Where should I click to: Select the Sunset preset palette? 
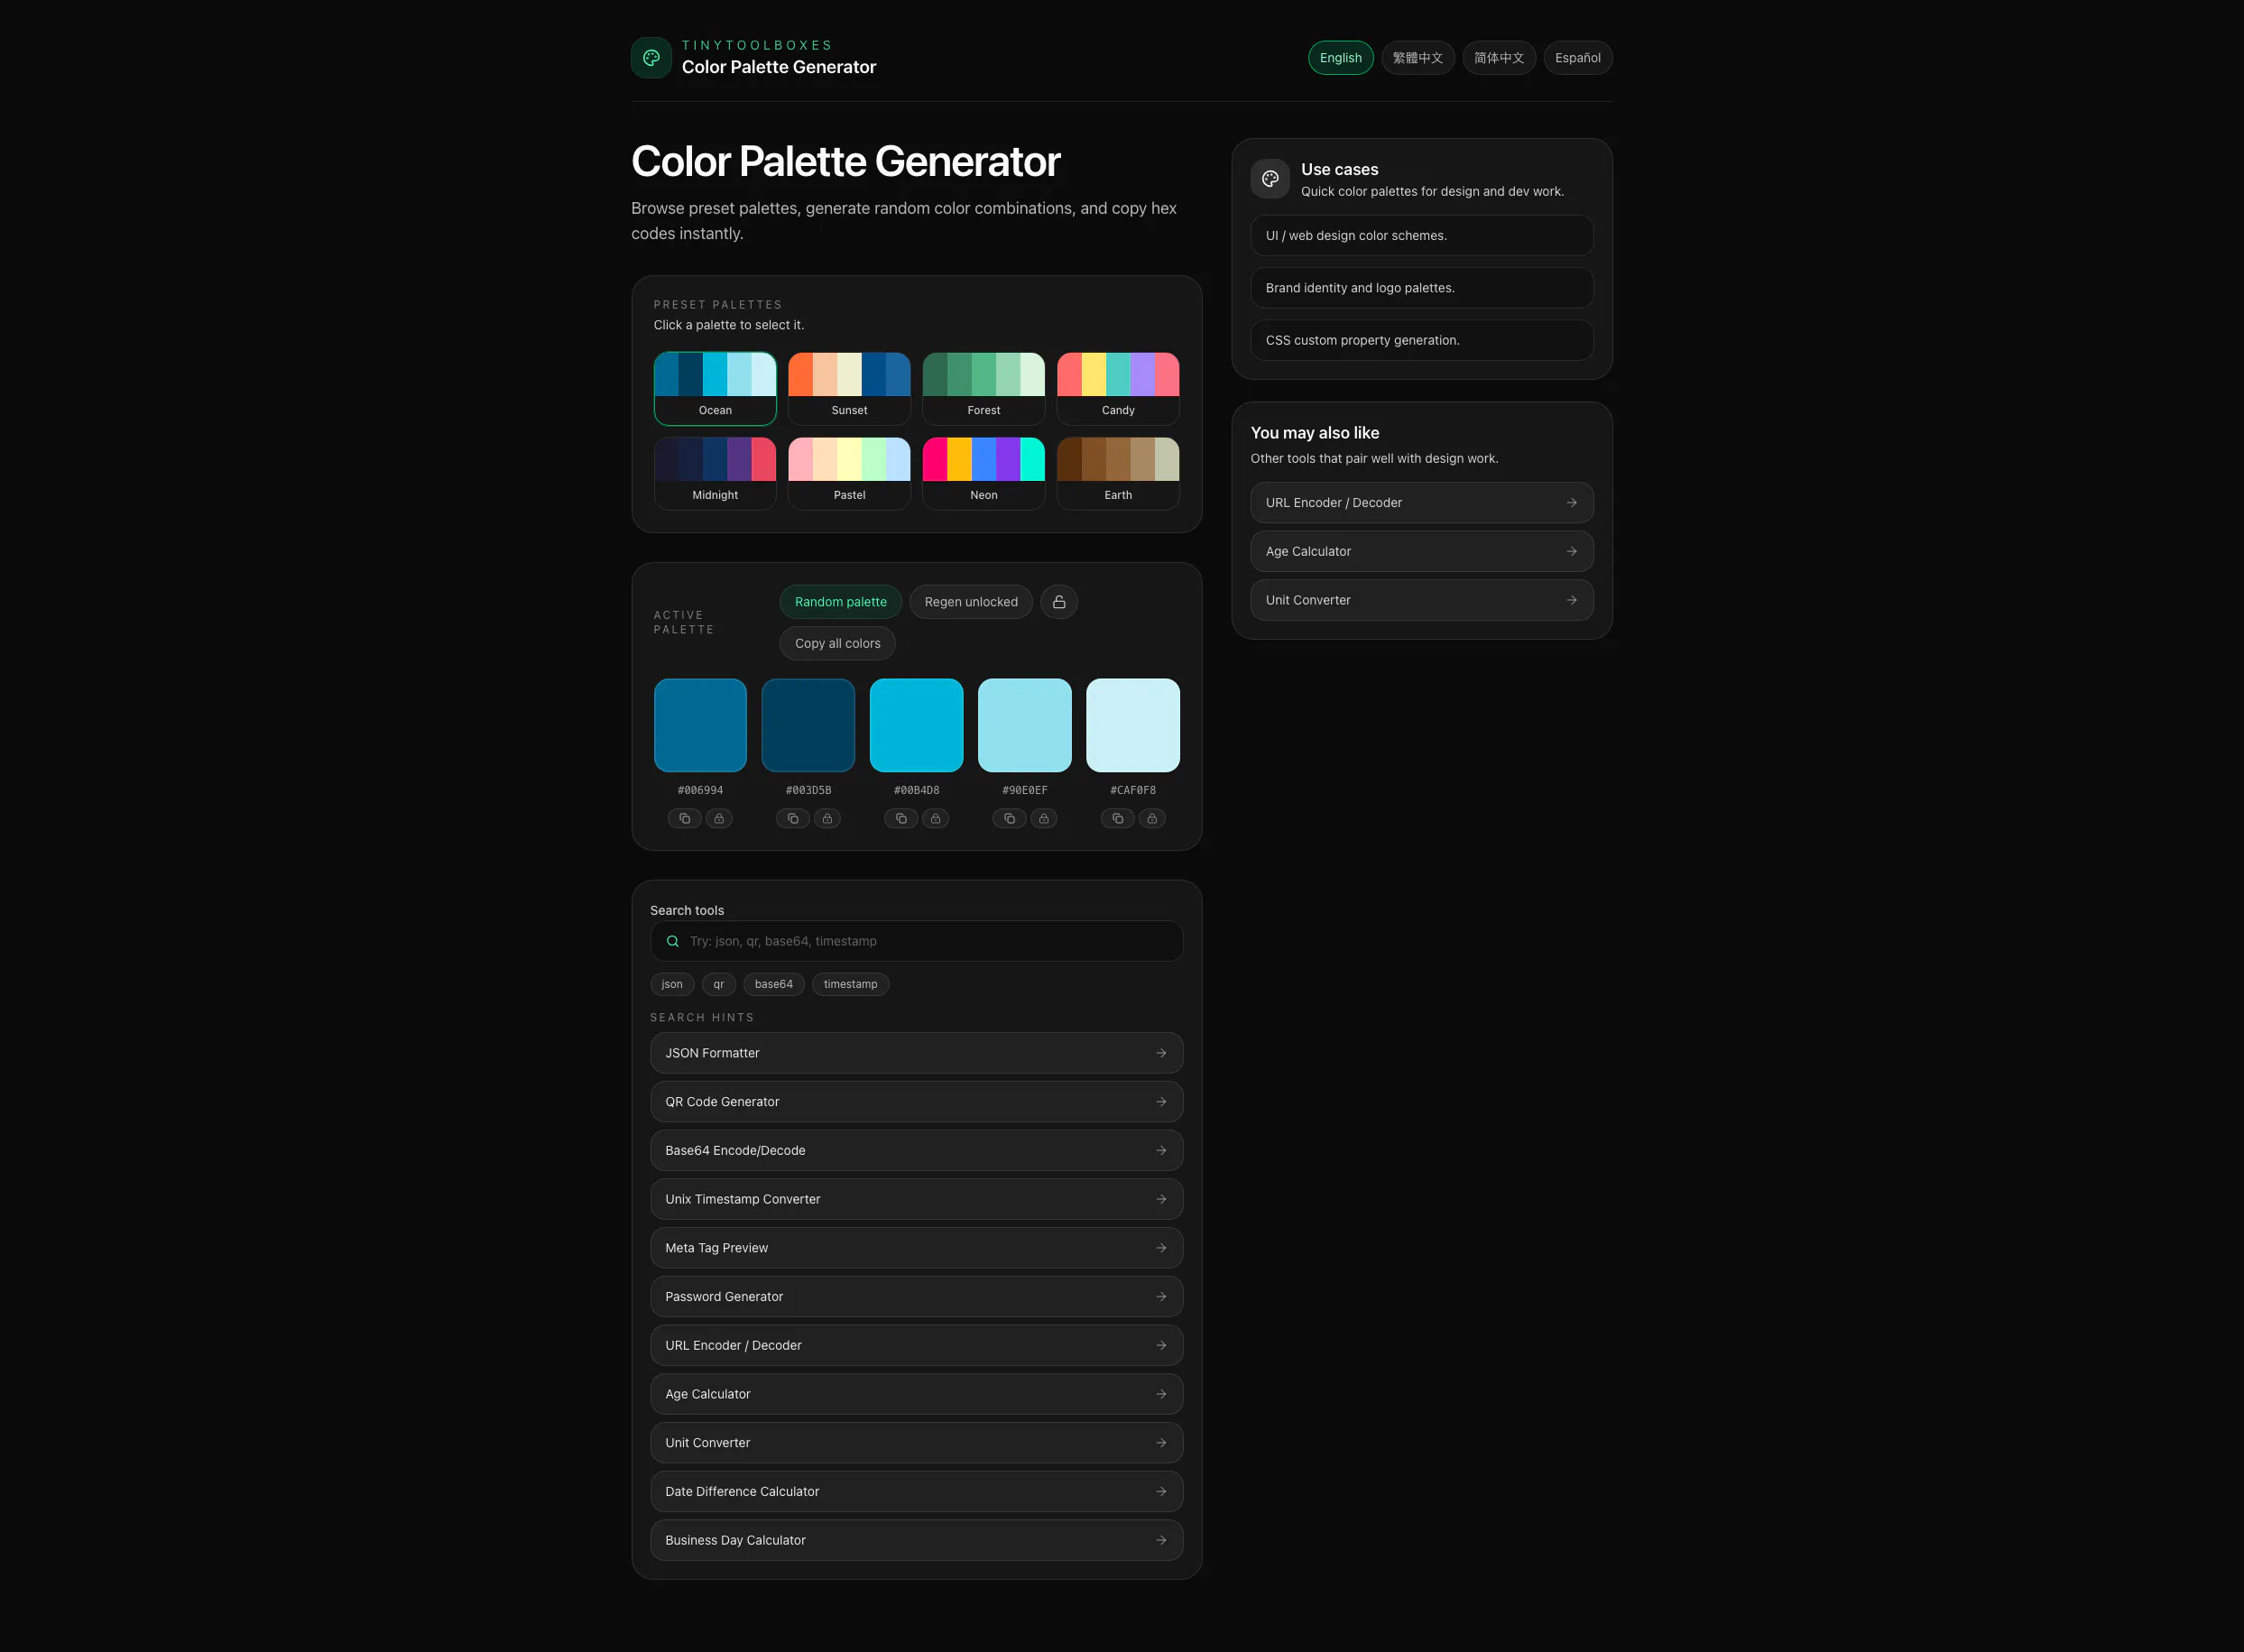pos(849,389)
